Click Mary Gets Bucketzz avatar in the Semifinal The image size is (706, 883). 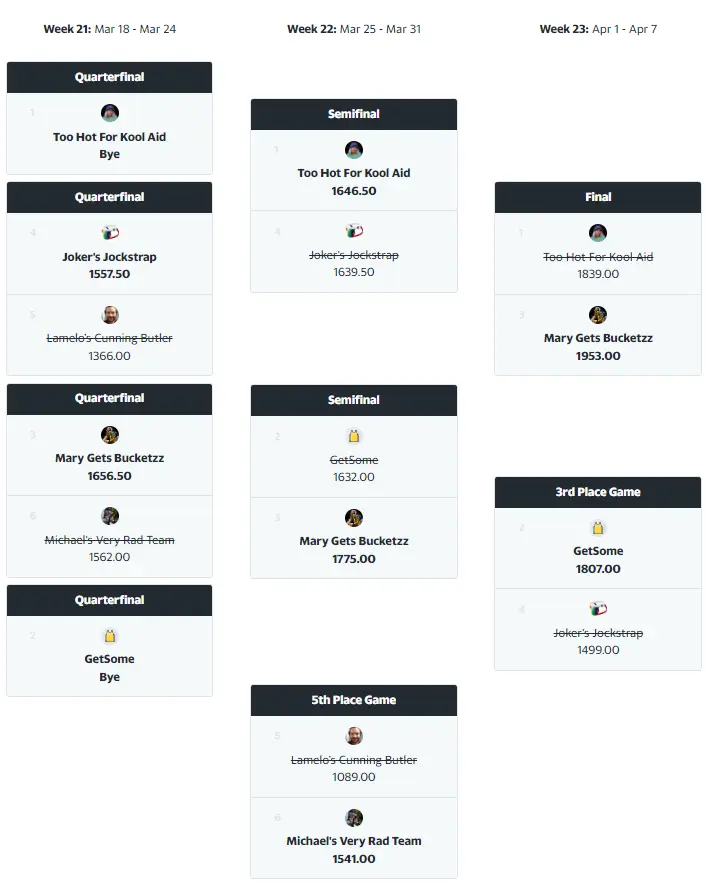tap(354, 518)
